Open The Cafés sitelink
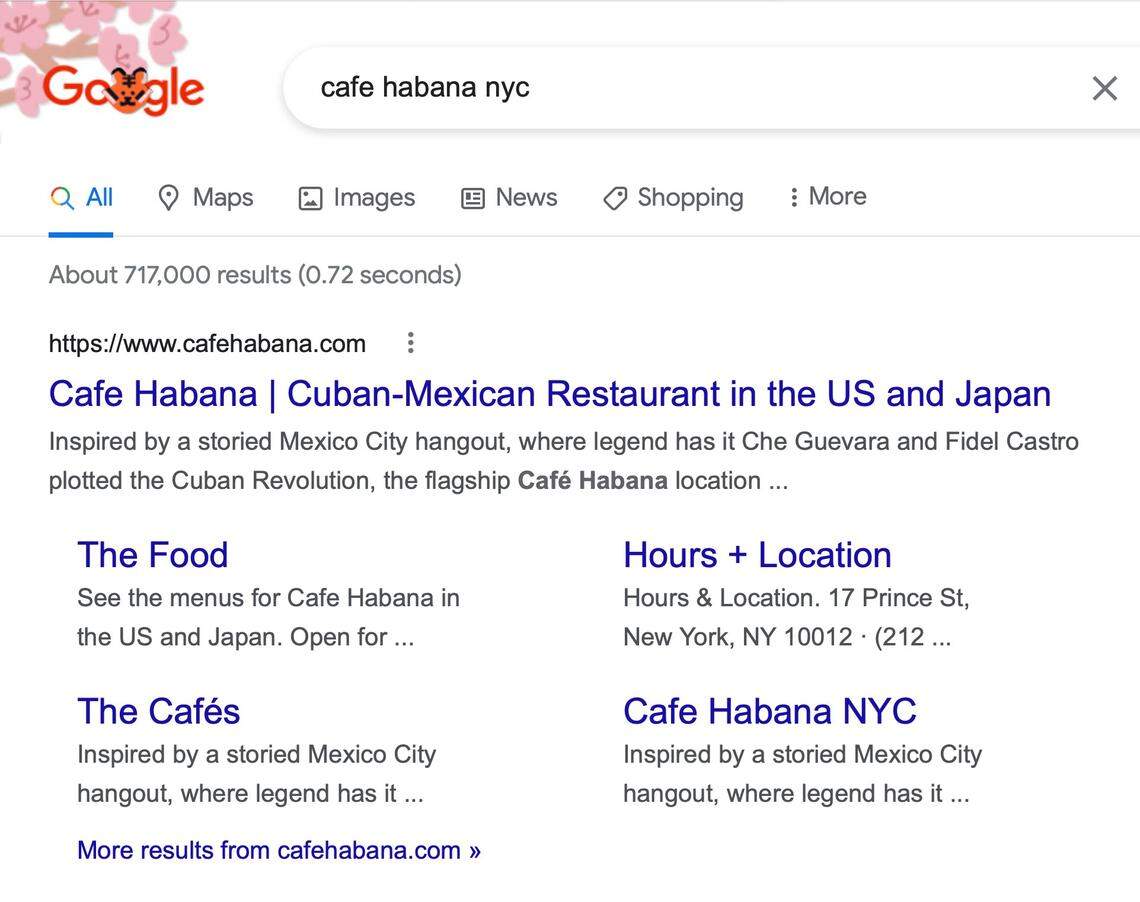 click(158, 711)
